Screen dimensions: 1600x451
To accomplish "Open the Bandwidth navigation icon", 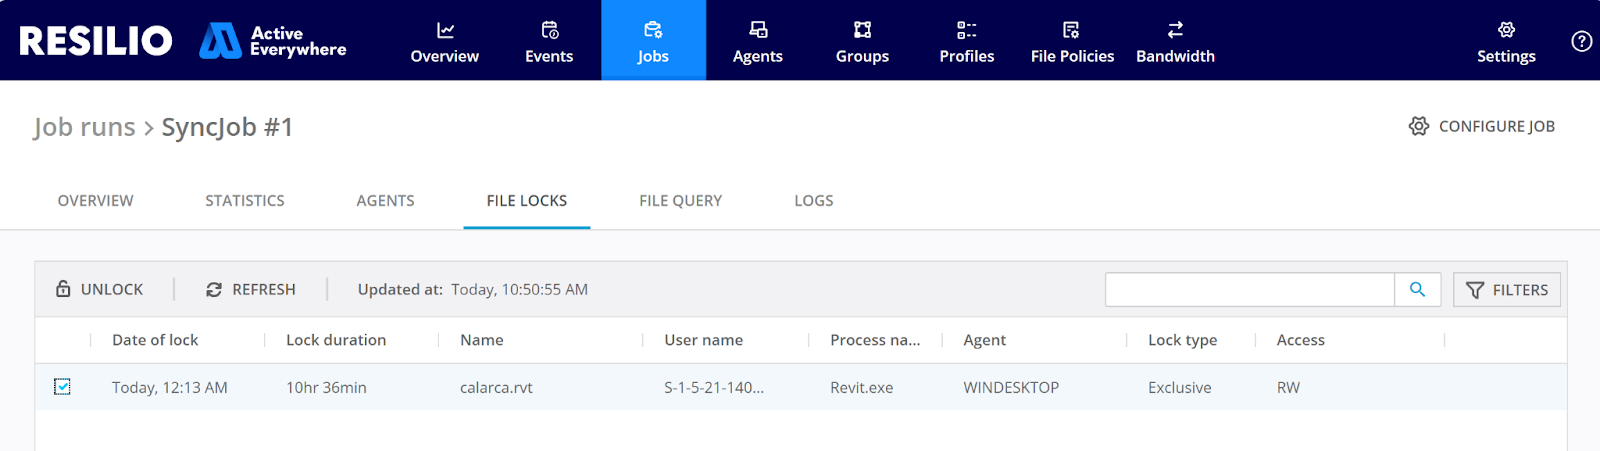I will [x=1175, y=31].
